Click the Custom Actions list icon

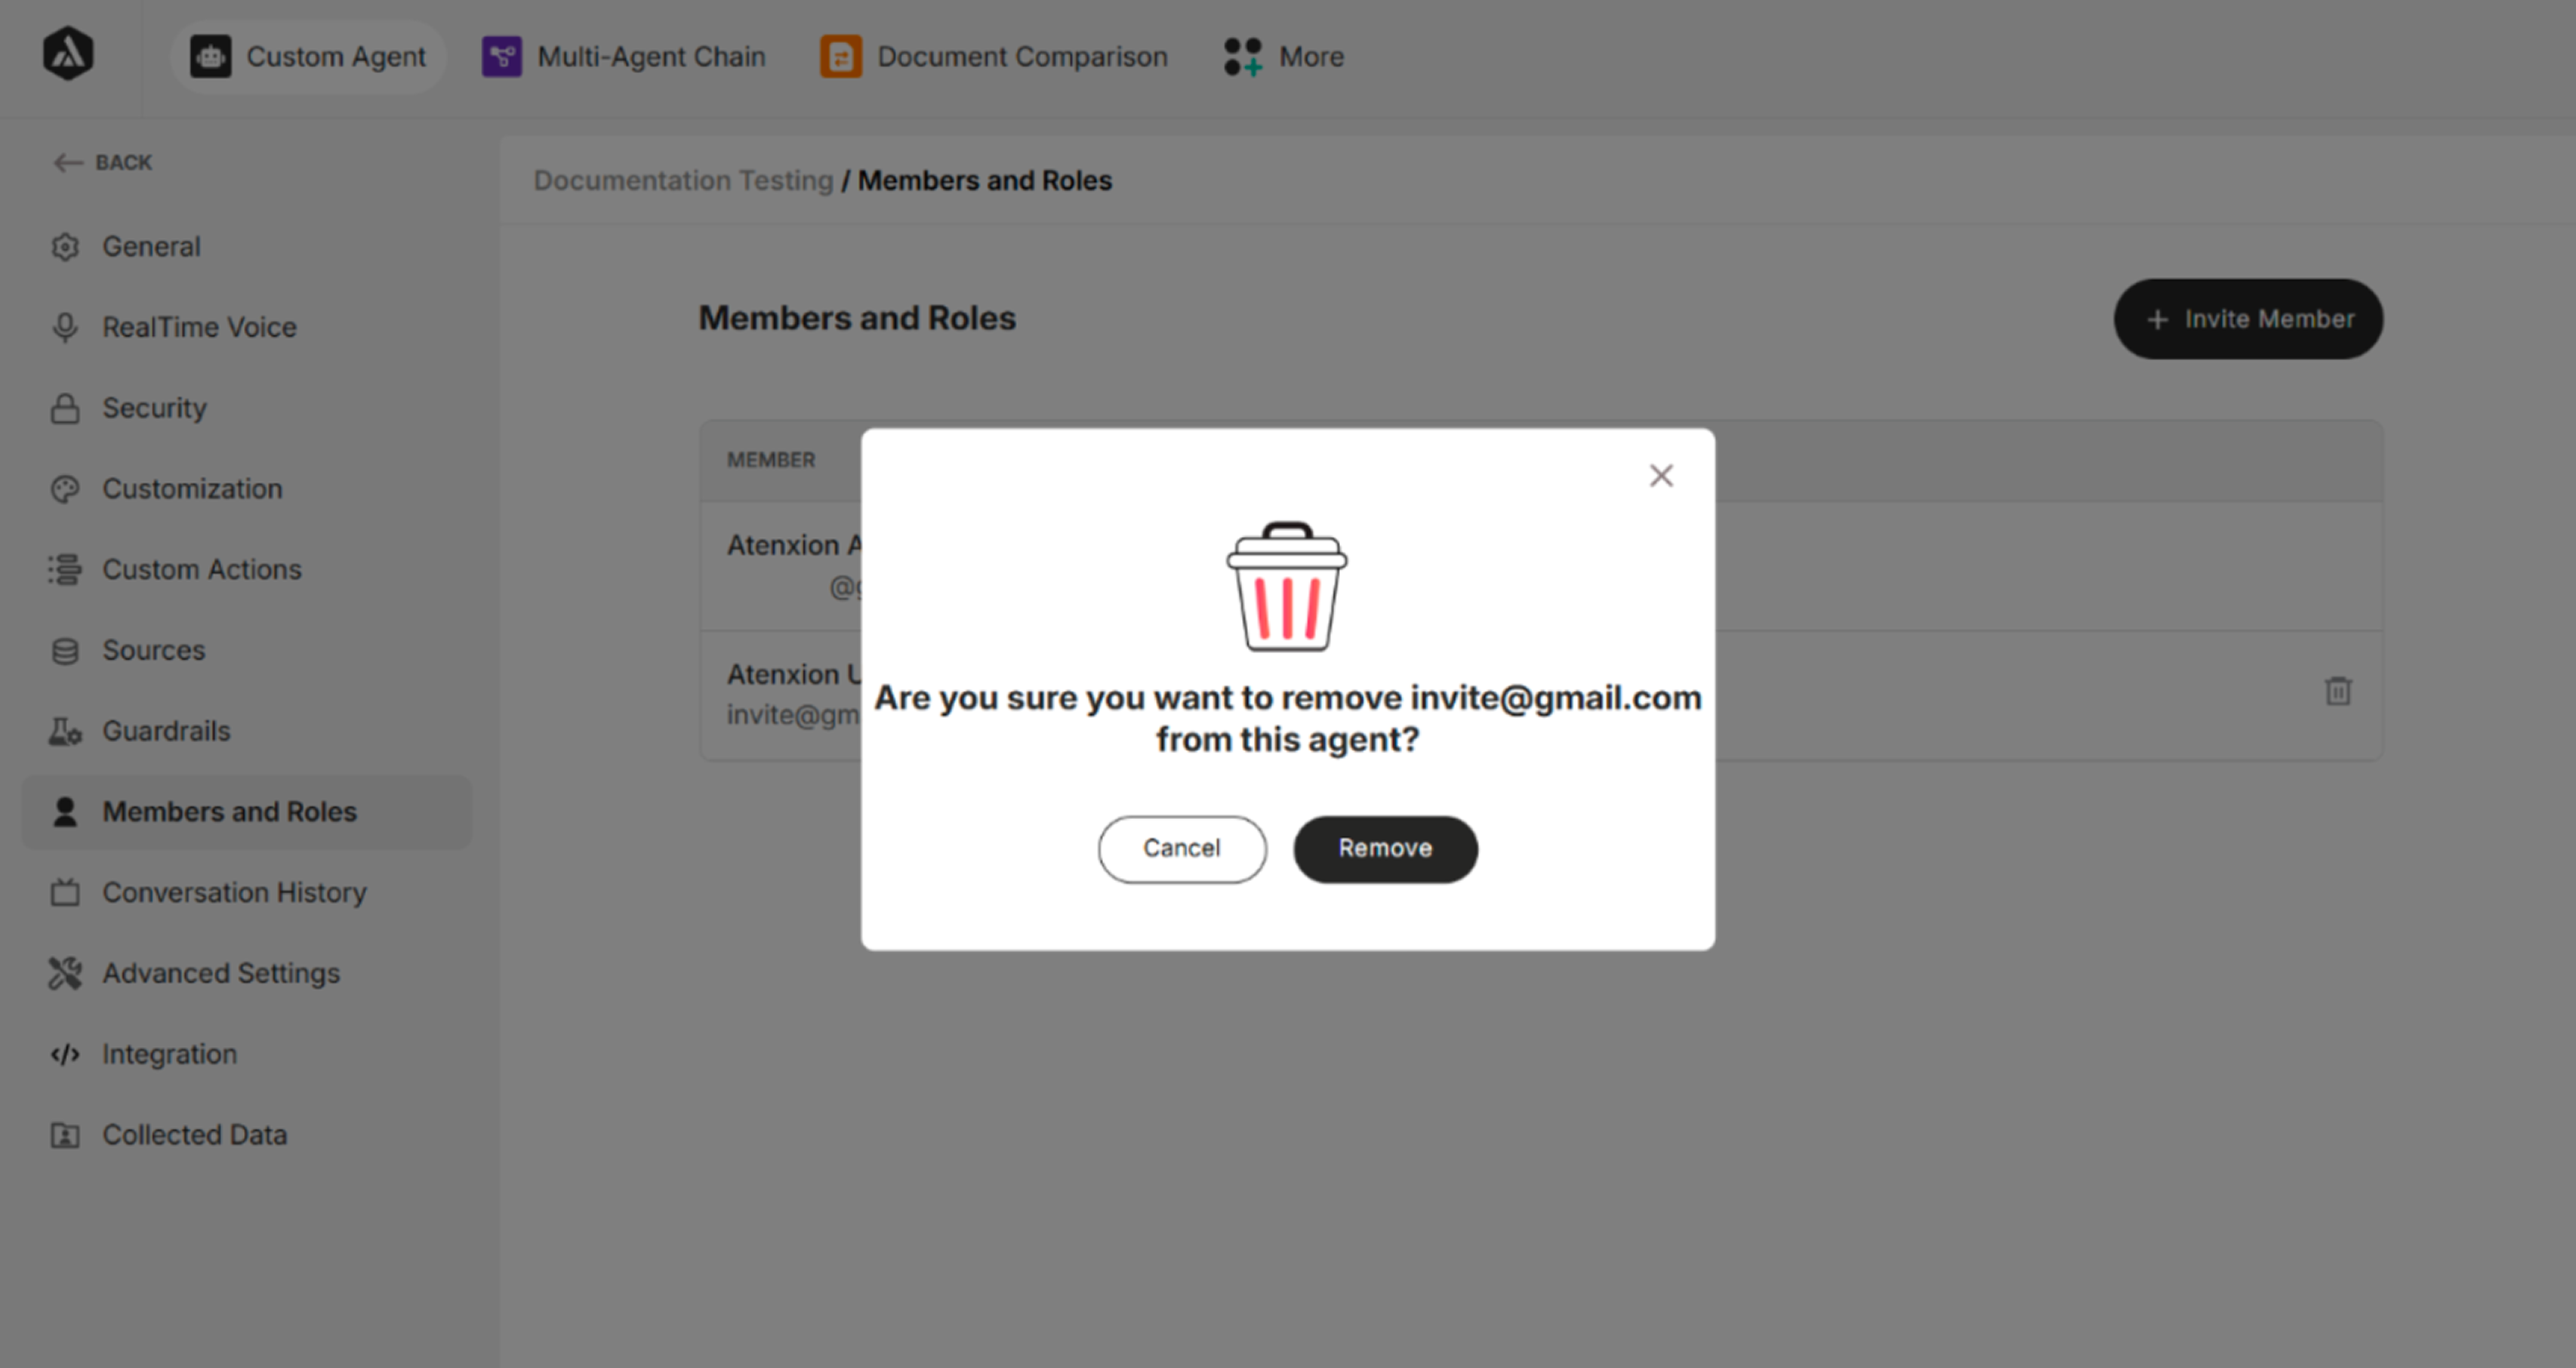pos(65,570)
